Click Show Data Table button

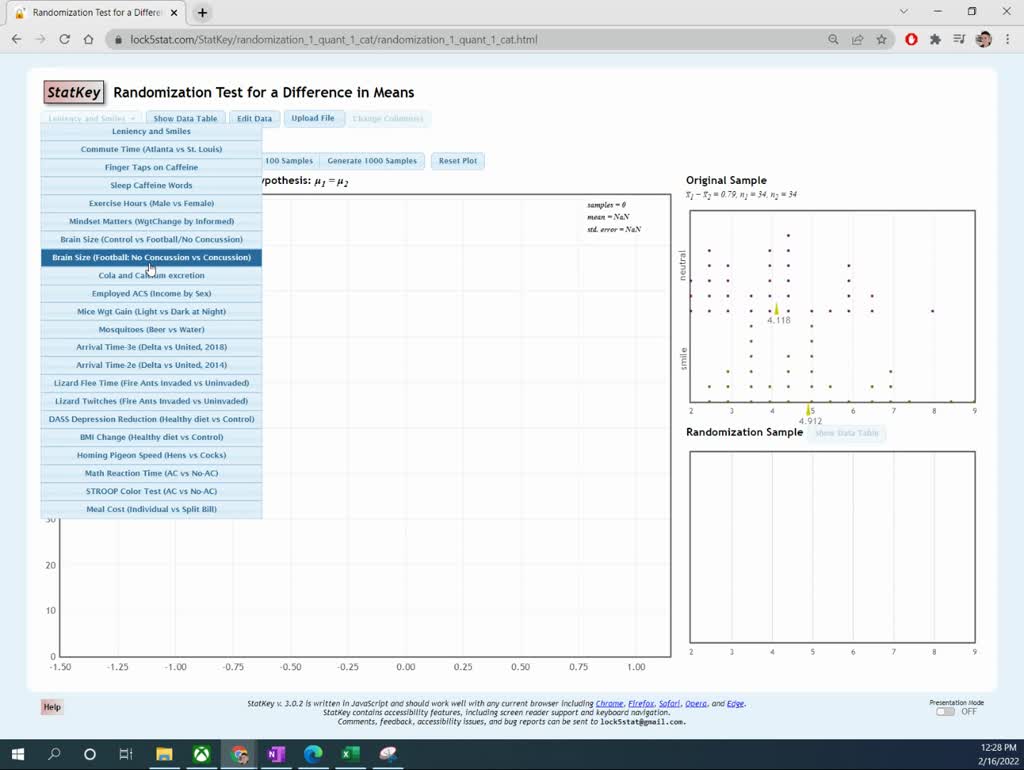click(x=185, y=118)
